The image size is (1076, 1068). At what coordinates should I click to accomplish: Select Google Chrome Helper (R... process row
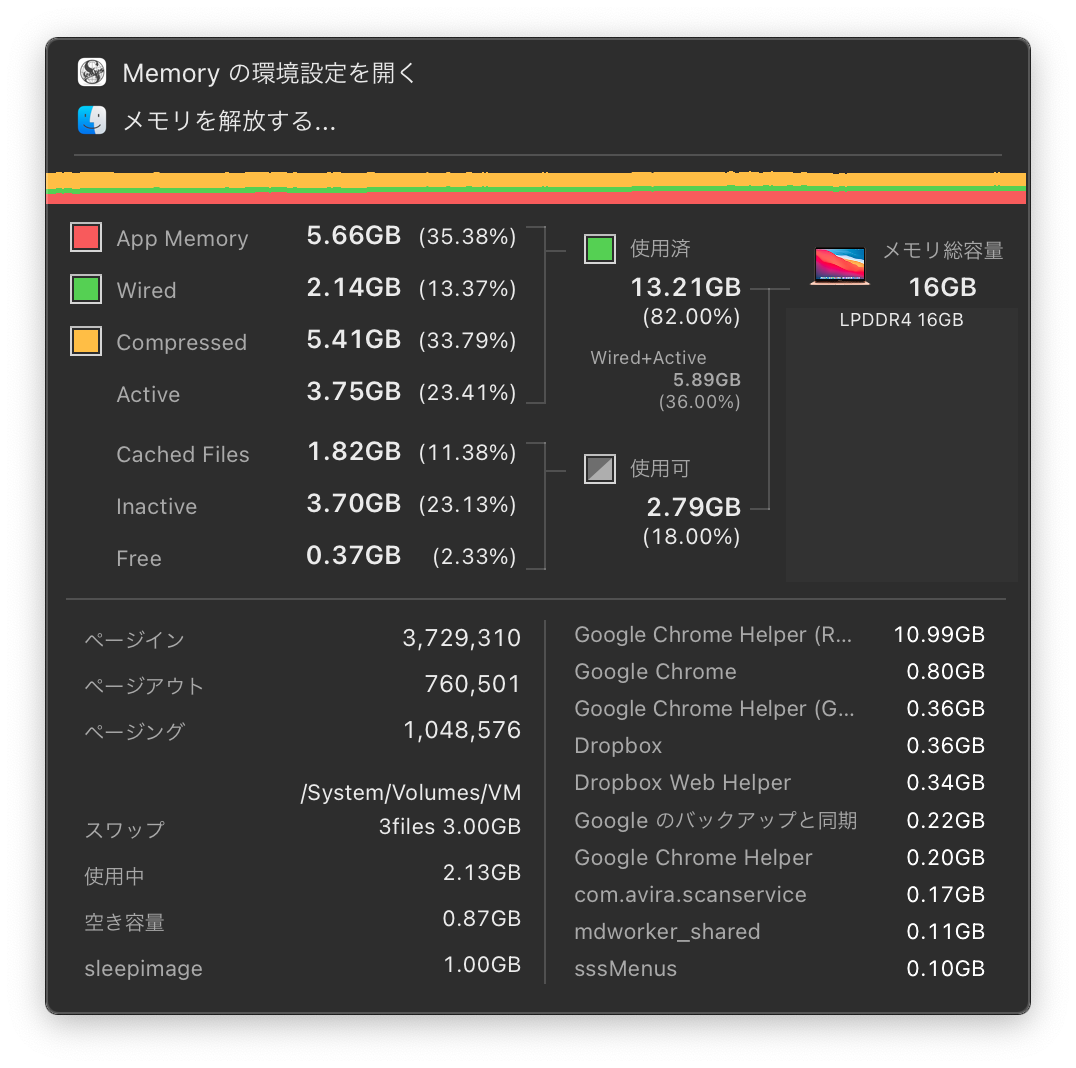pyautogui.click(x=780, y=635)
